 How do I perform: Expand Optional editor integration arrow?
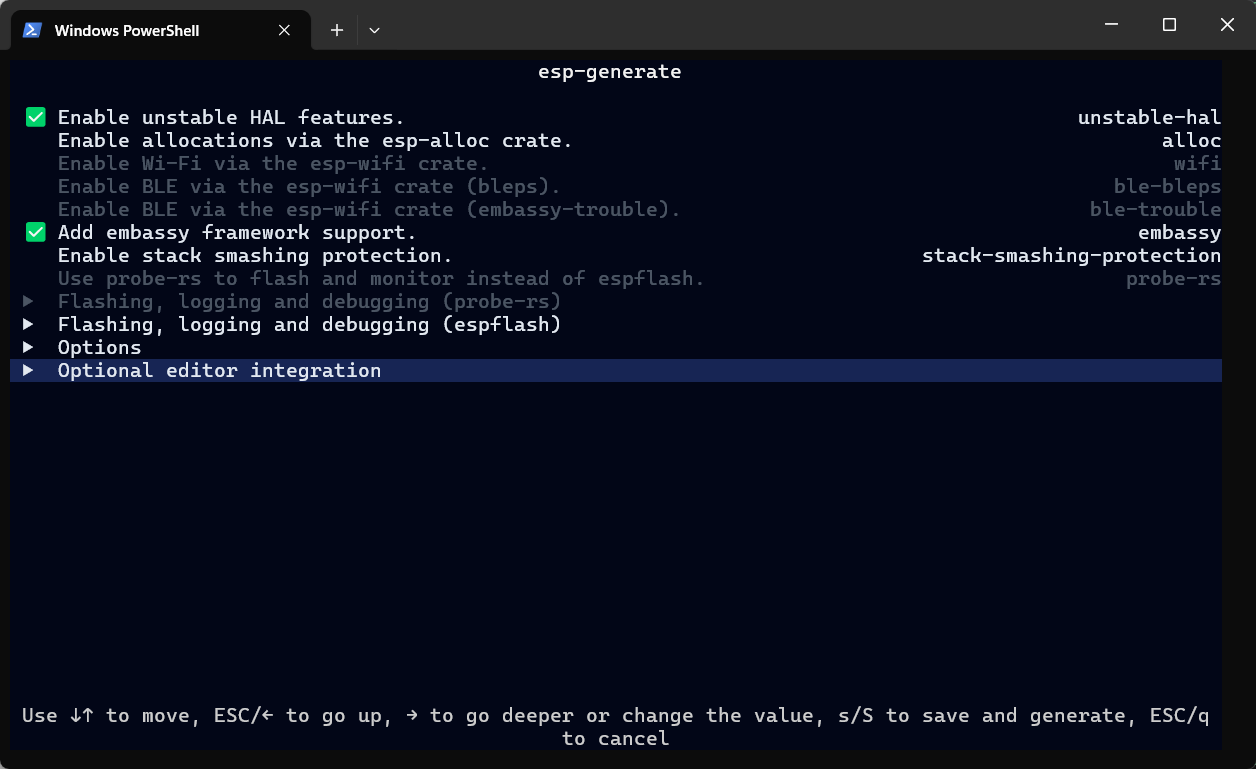pyautogui.click(x=28, y=371)
